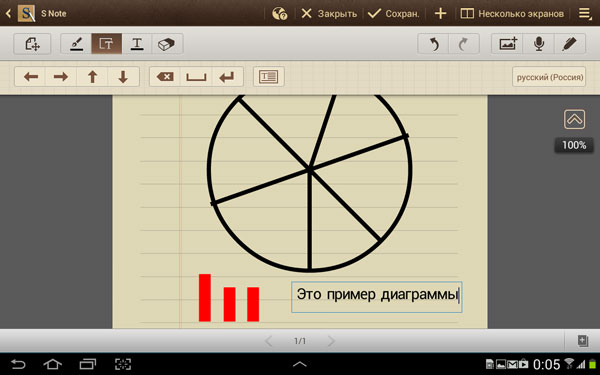Go to the previous page arrow
The width and height of the screenshot is (600, 375).
click(x=269, y=341)
